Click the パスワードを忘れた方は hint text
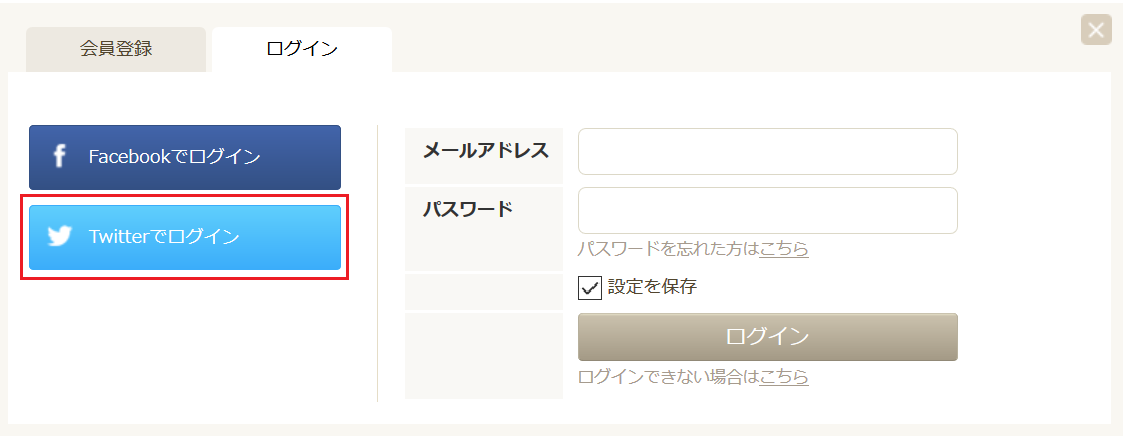 coord(668,249)
